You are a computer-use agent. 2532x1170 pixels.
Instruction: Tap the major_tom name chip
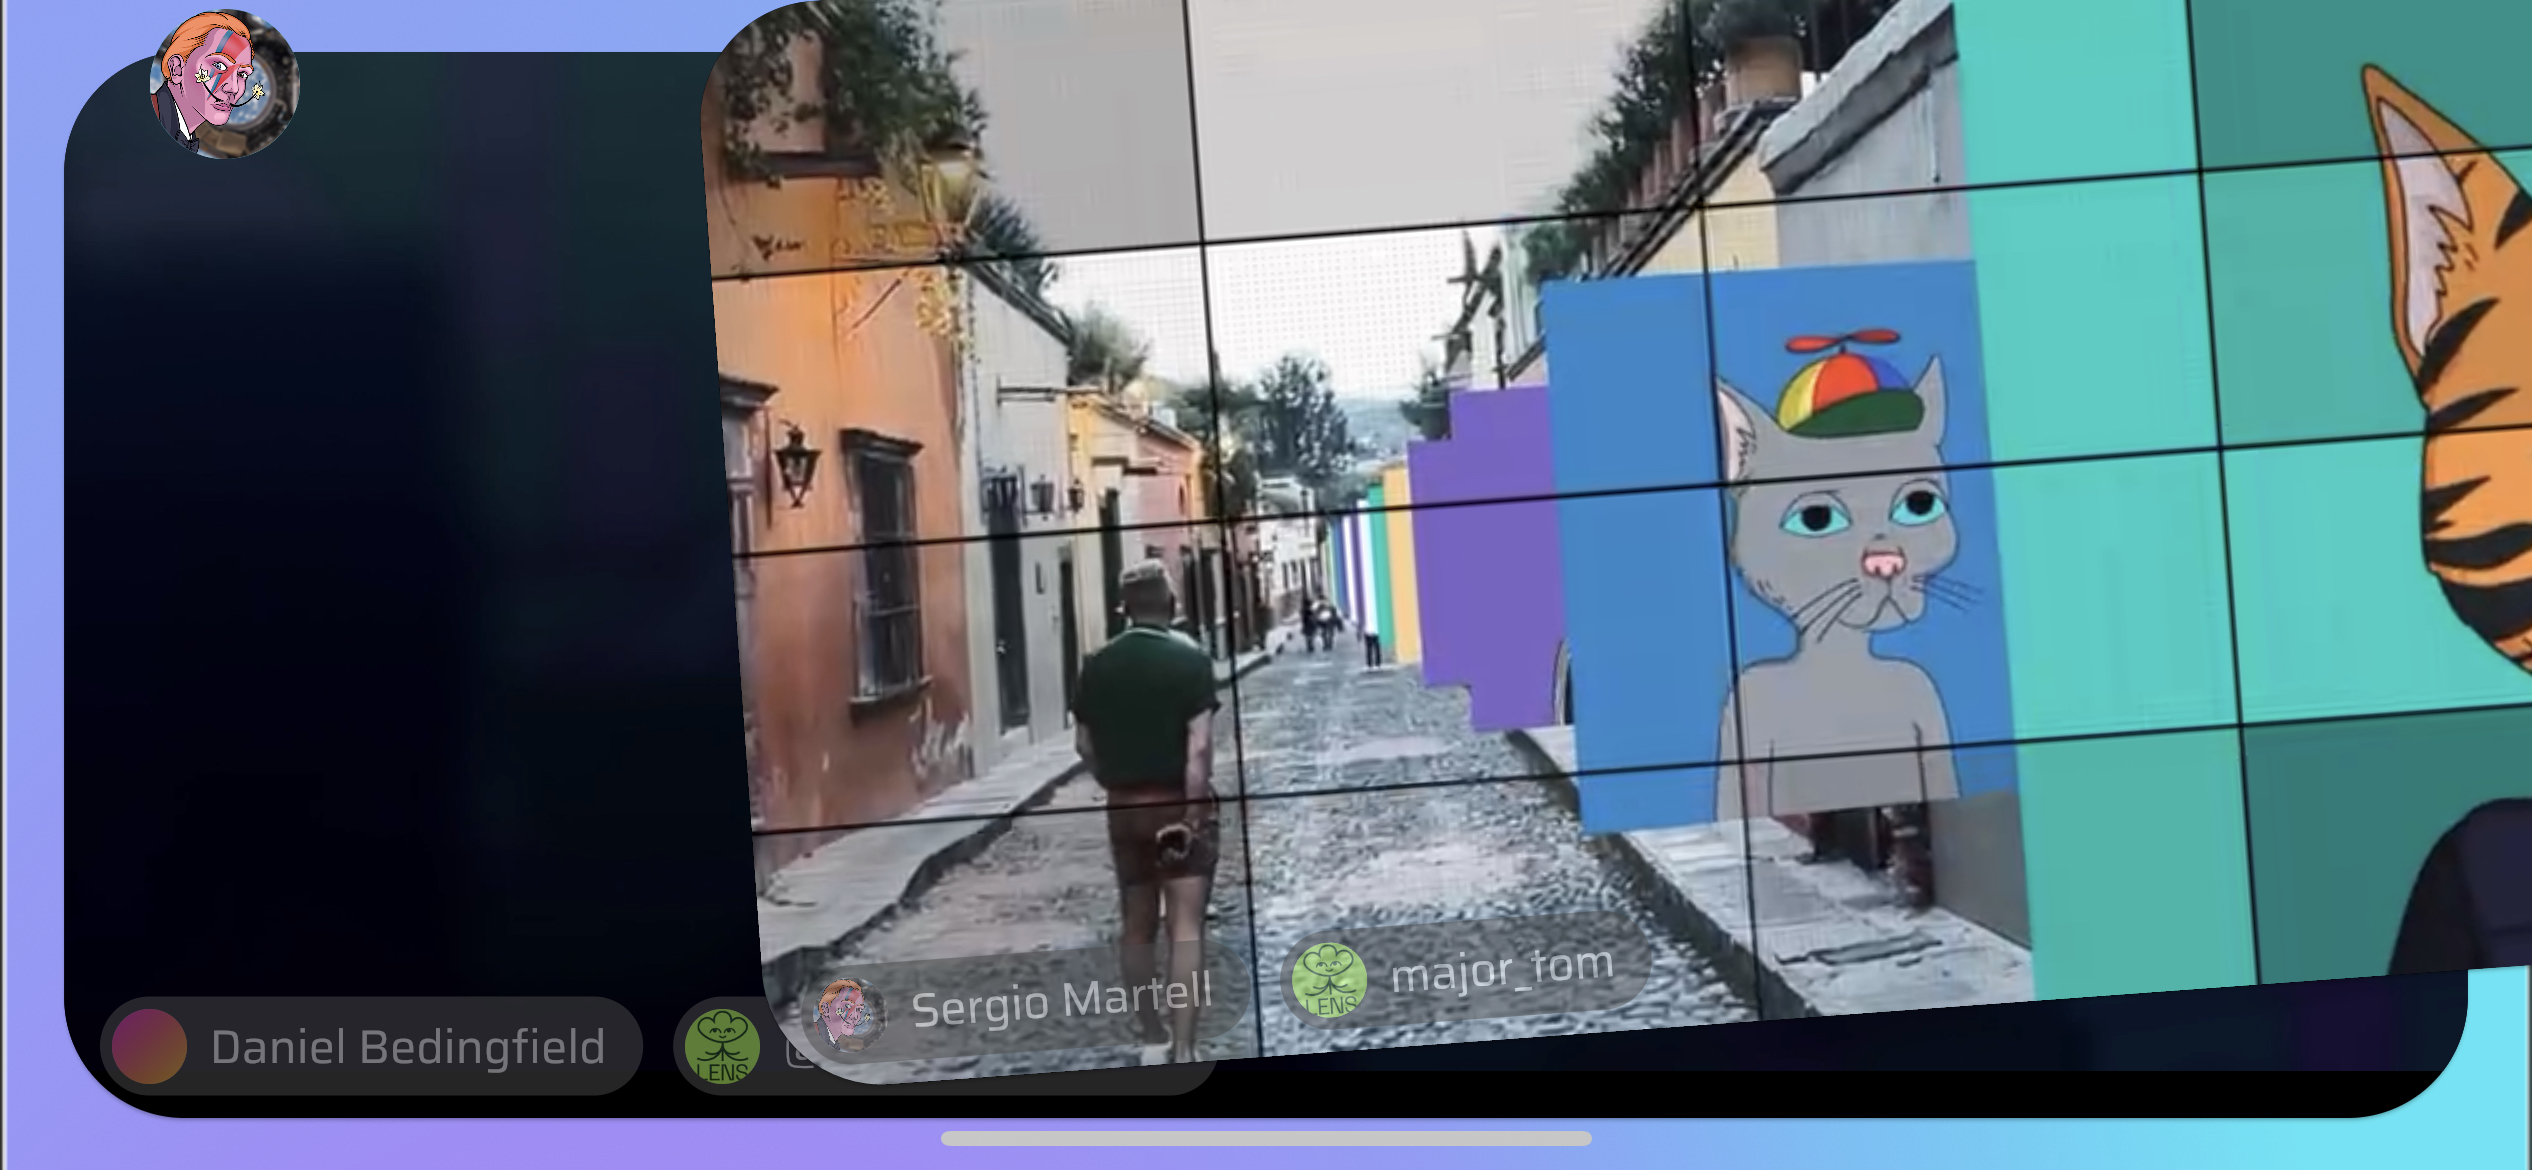(x=1466, y=971)
